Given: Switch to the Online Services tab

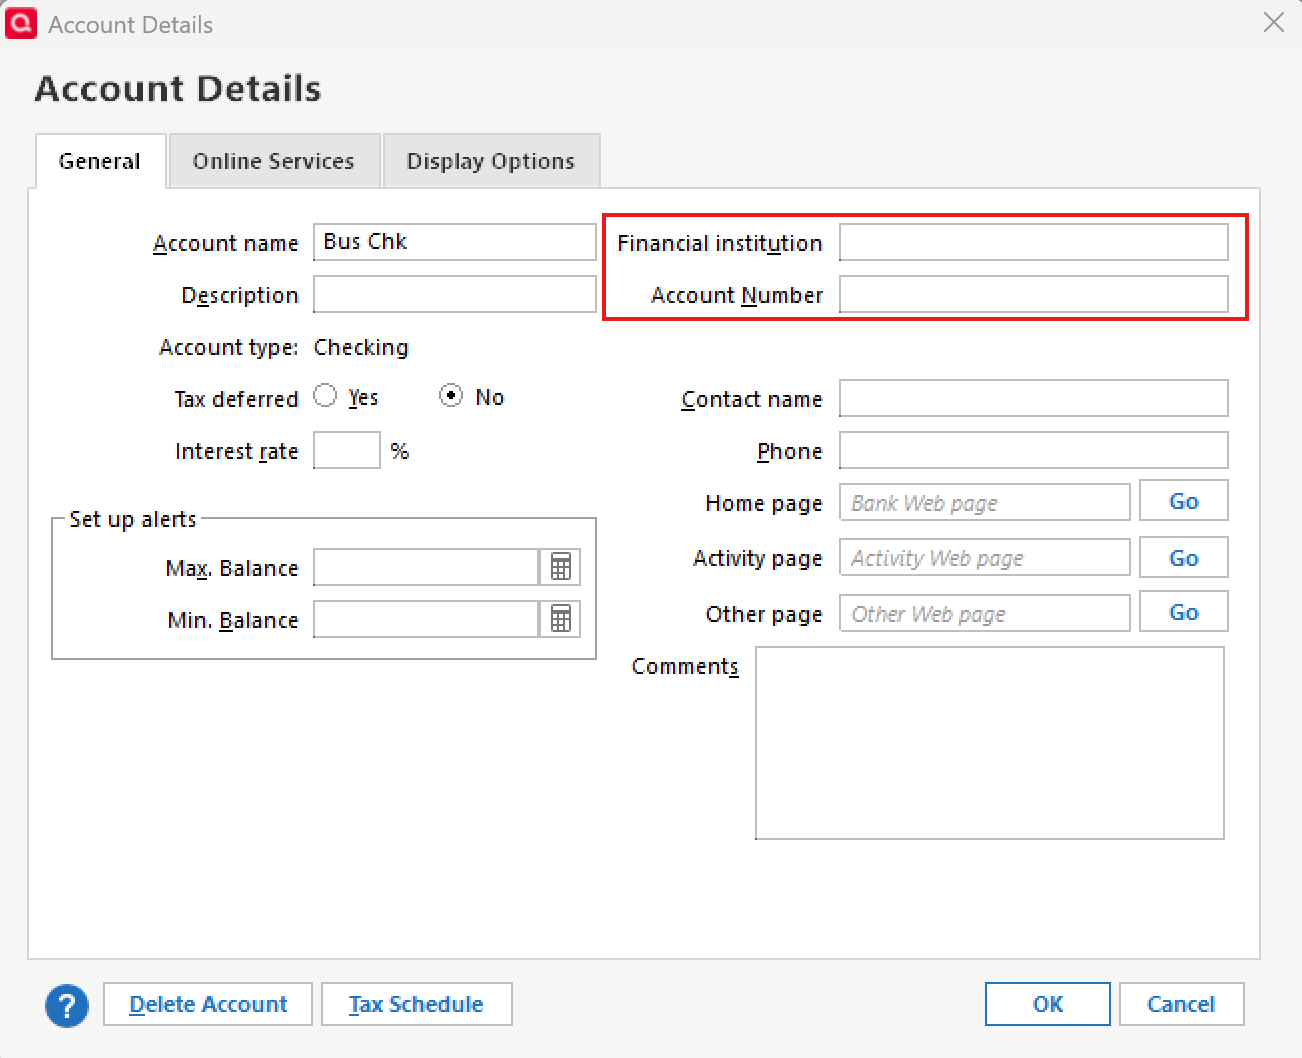Looking at the screenshot, I should (273, 161).
